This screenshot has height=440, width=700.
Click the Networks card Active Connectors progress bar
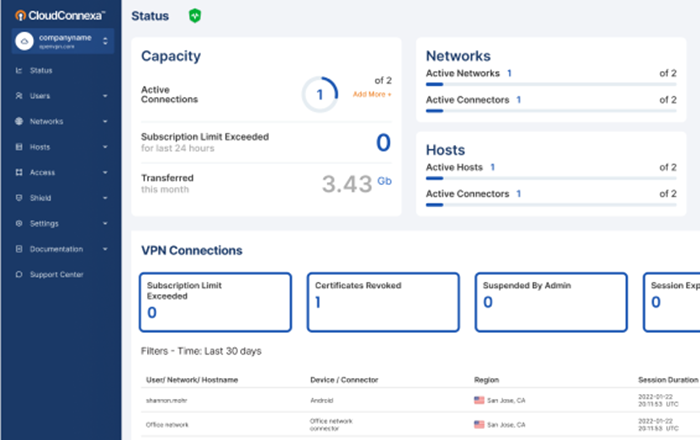click(551, 111)
